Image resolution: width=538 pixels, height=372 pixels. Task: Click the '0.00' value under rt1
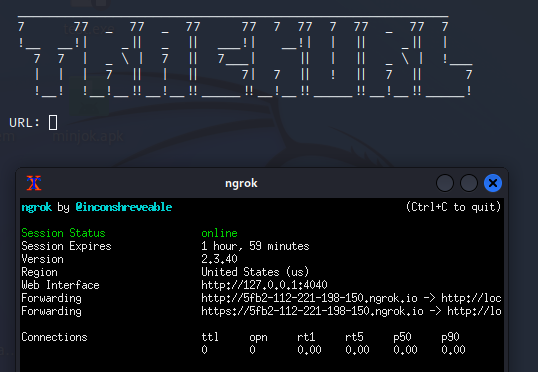pyautogui.click(x=309, y=350)
